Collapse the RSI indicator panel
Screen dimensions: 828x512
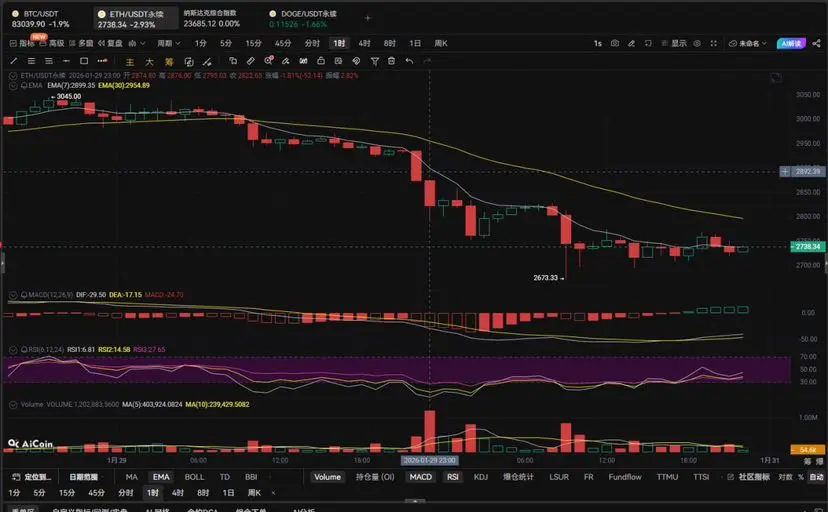[x=13, y=349]
